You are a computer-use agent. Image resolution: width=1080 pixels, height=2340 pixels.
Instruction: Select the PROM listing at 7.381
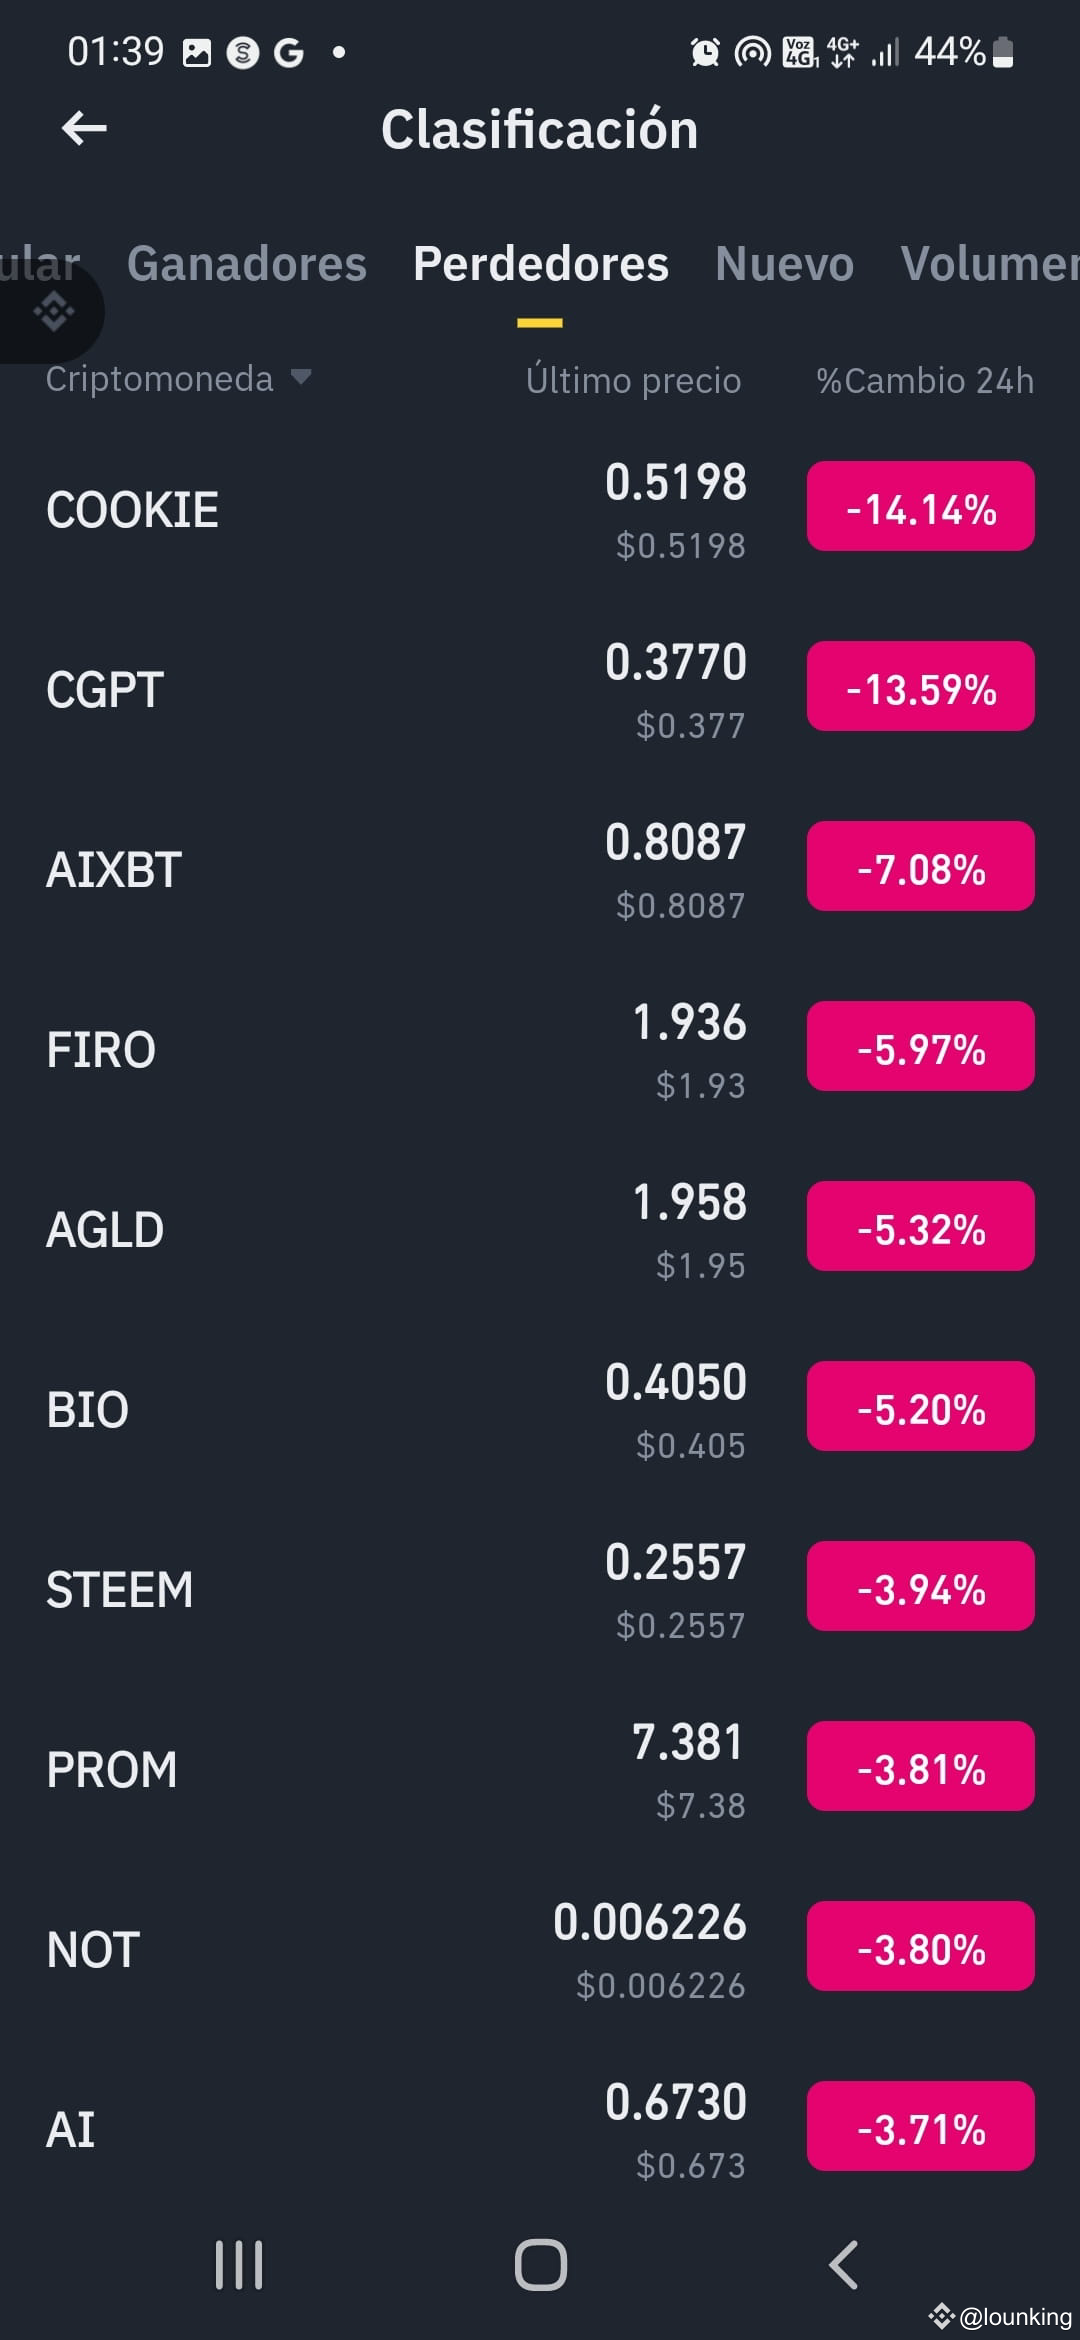540,1770
